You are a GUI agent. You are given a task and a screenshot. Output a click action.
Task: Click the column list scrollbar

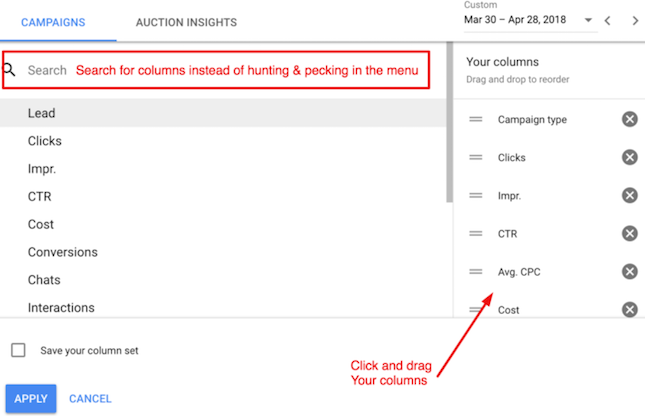point(450,122)
